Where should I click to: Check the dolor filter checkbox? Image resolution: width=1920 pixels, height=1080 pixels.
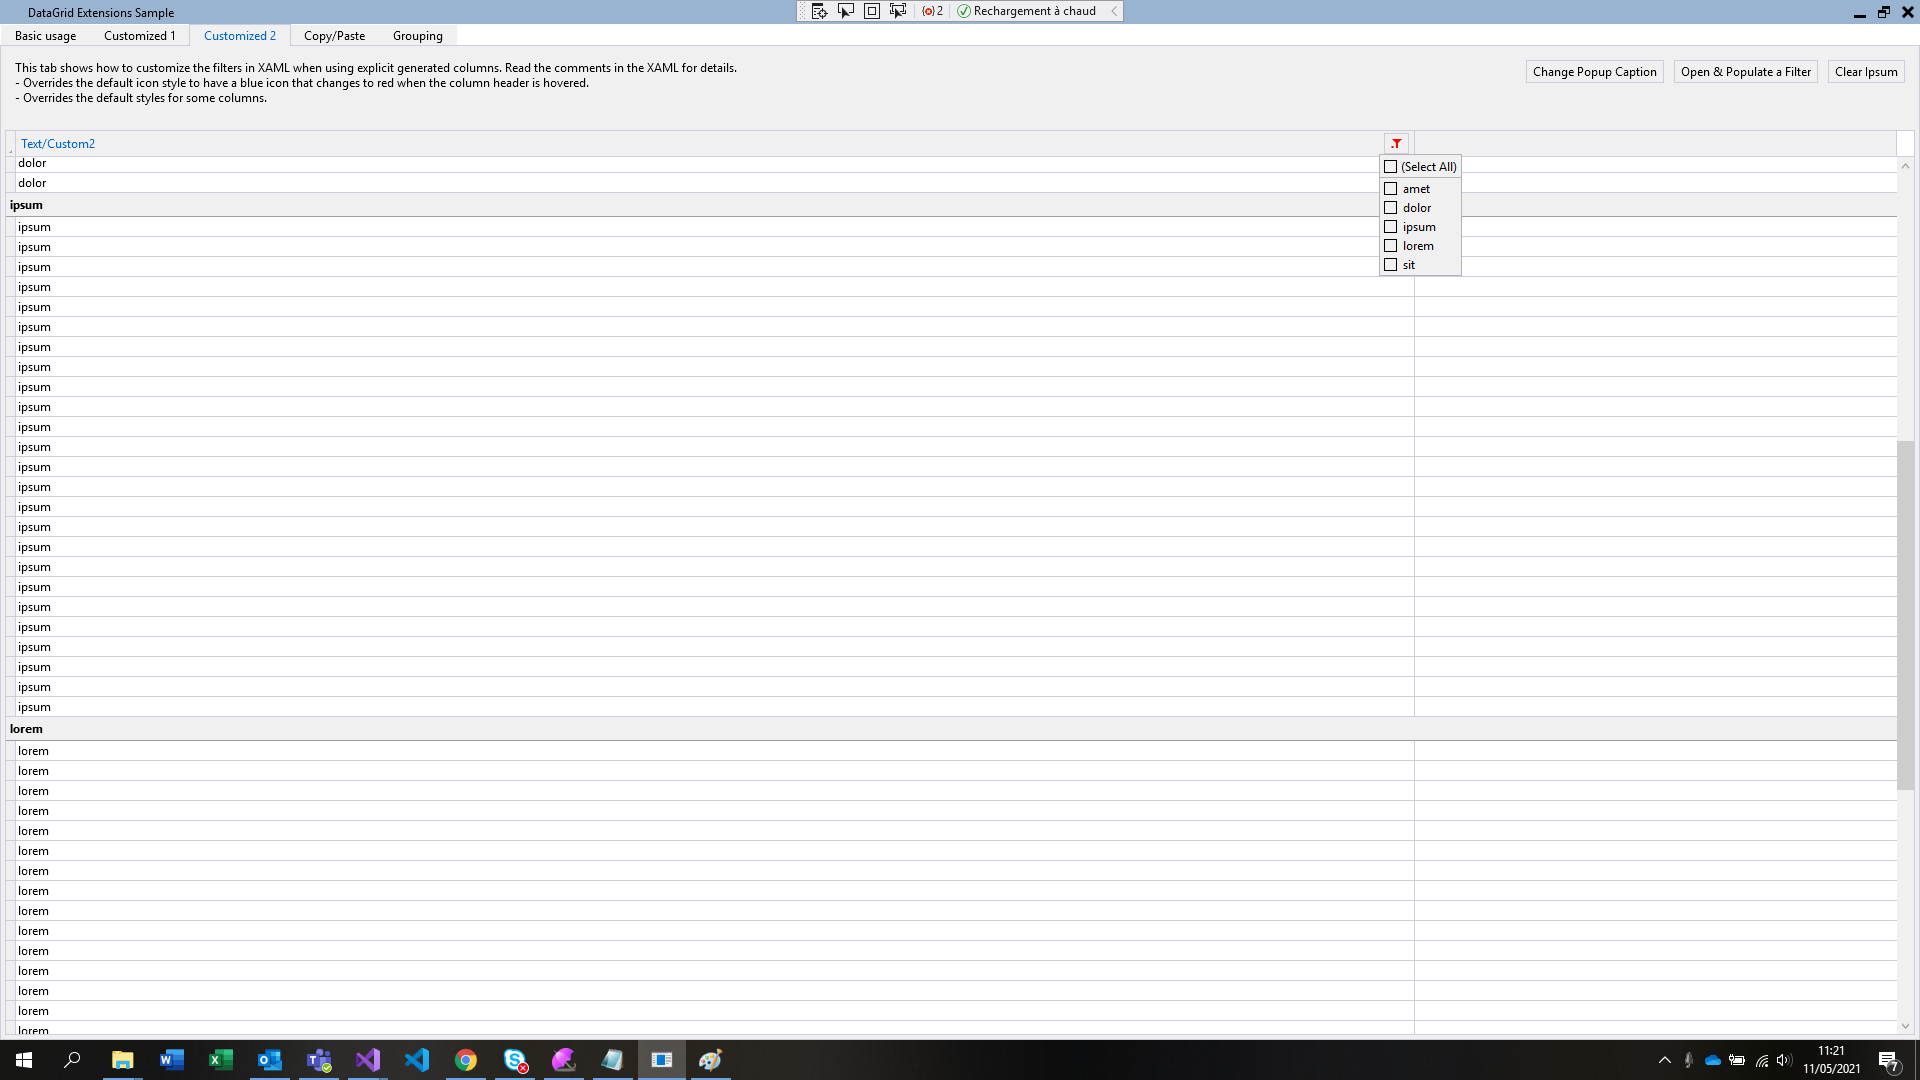point(1390,208)
